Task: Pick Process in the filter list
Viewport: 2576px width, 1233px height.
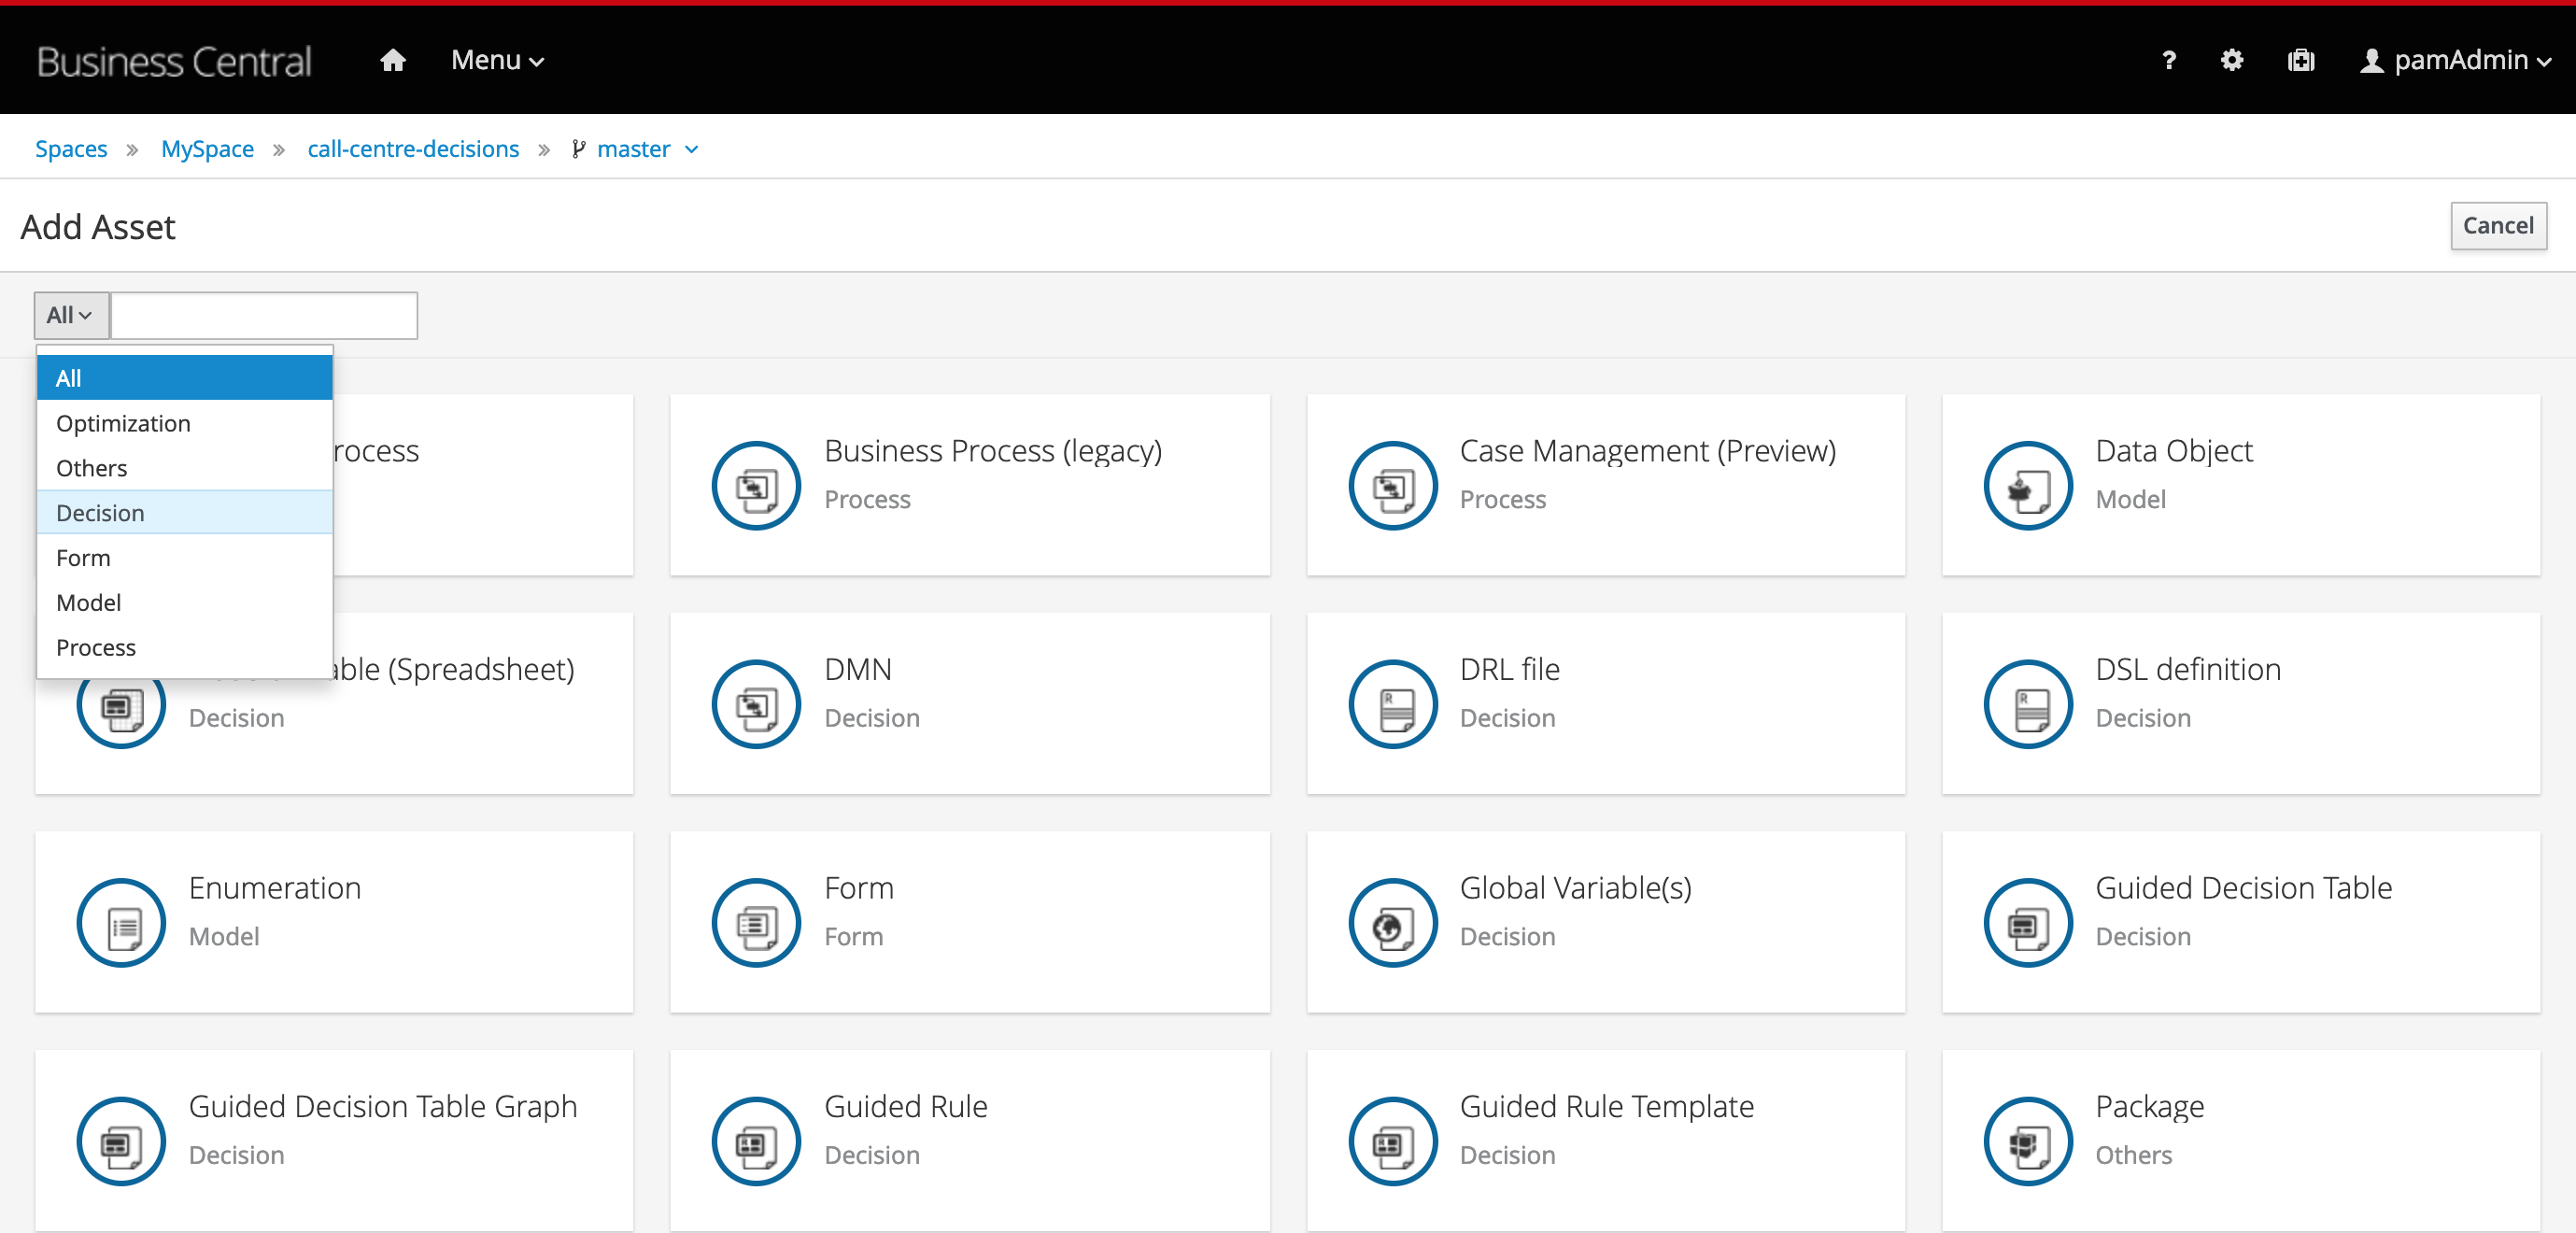Action: [184, 648]
